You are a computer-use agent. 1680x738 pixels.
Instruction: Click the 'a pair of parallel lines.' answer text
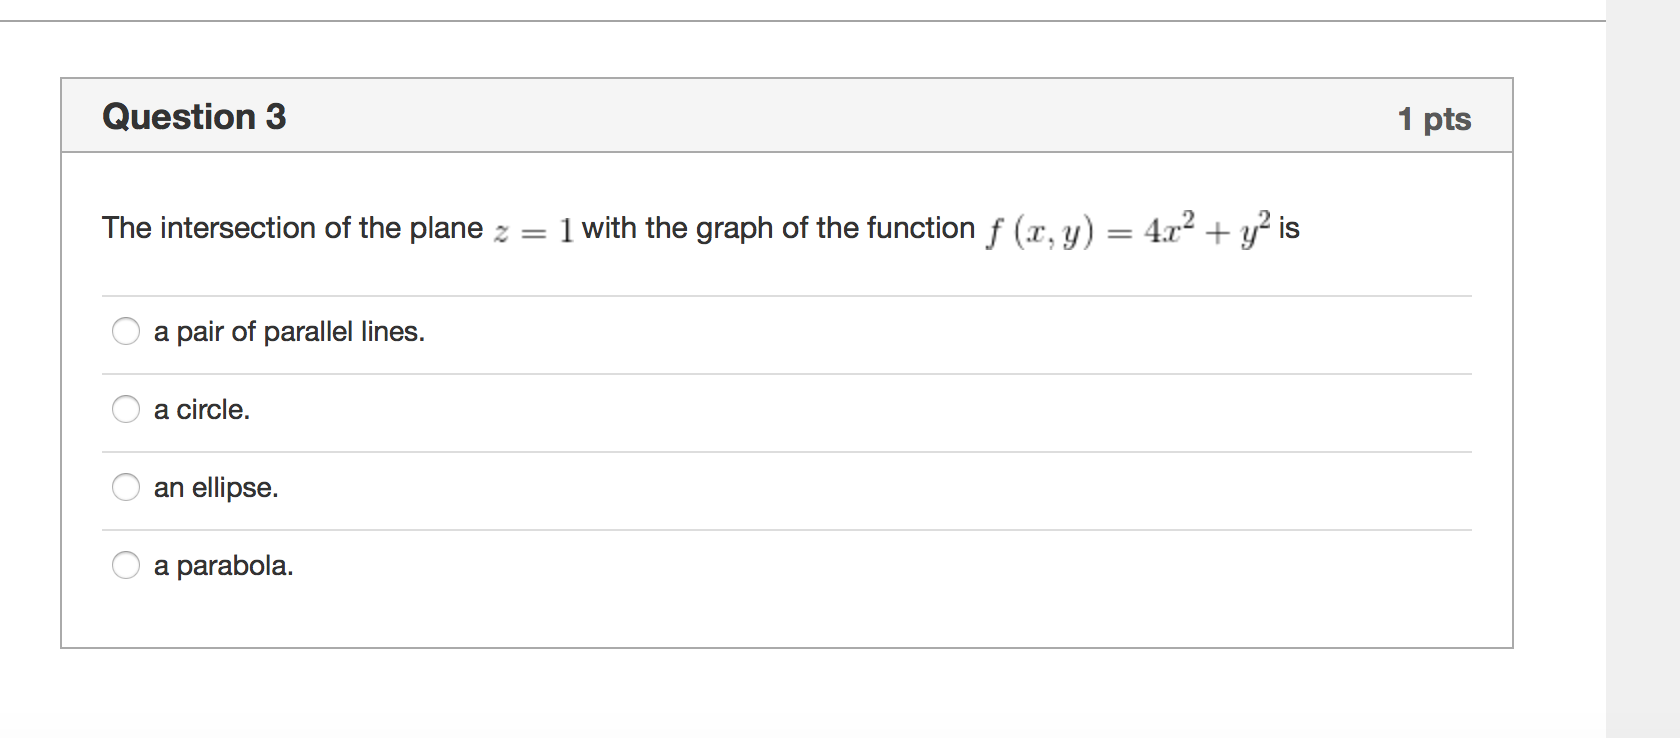pos(289,332)
